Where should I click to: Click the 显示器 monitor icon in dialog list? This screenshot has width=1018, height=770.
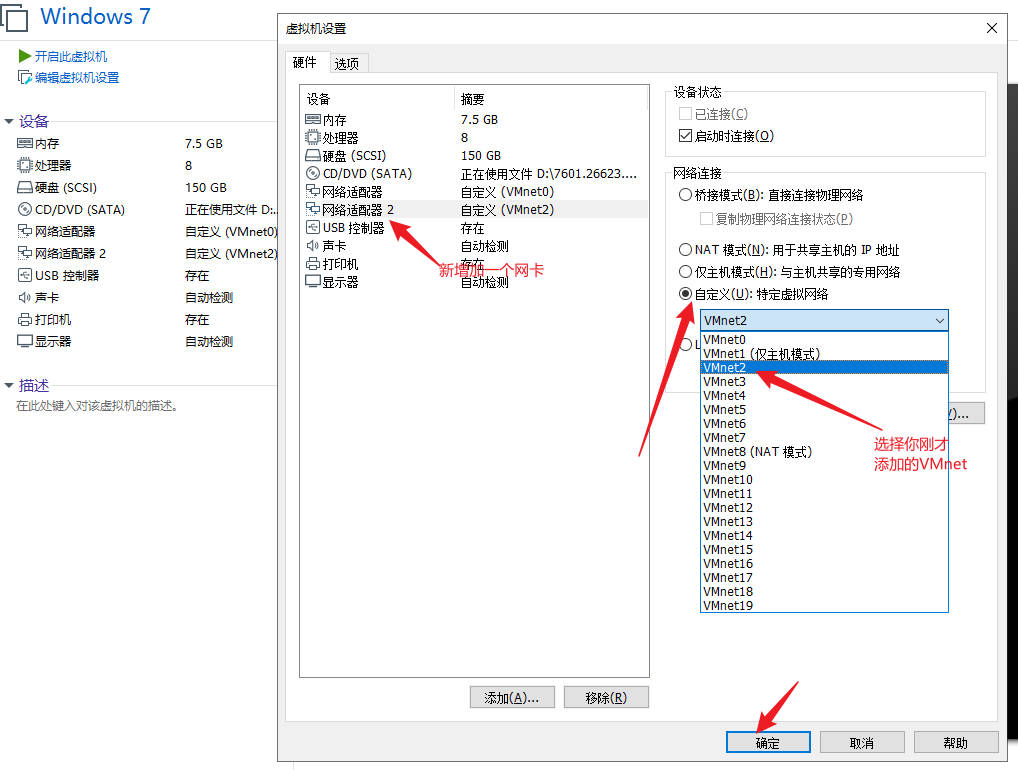pyautogui.click(x=312, y=282)
